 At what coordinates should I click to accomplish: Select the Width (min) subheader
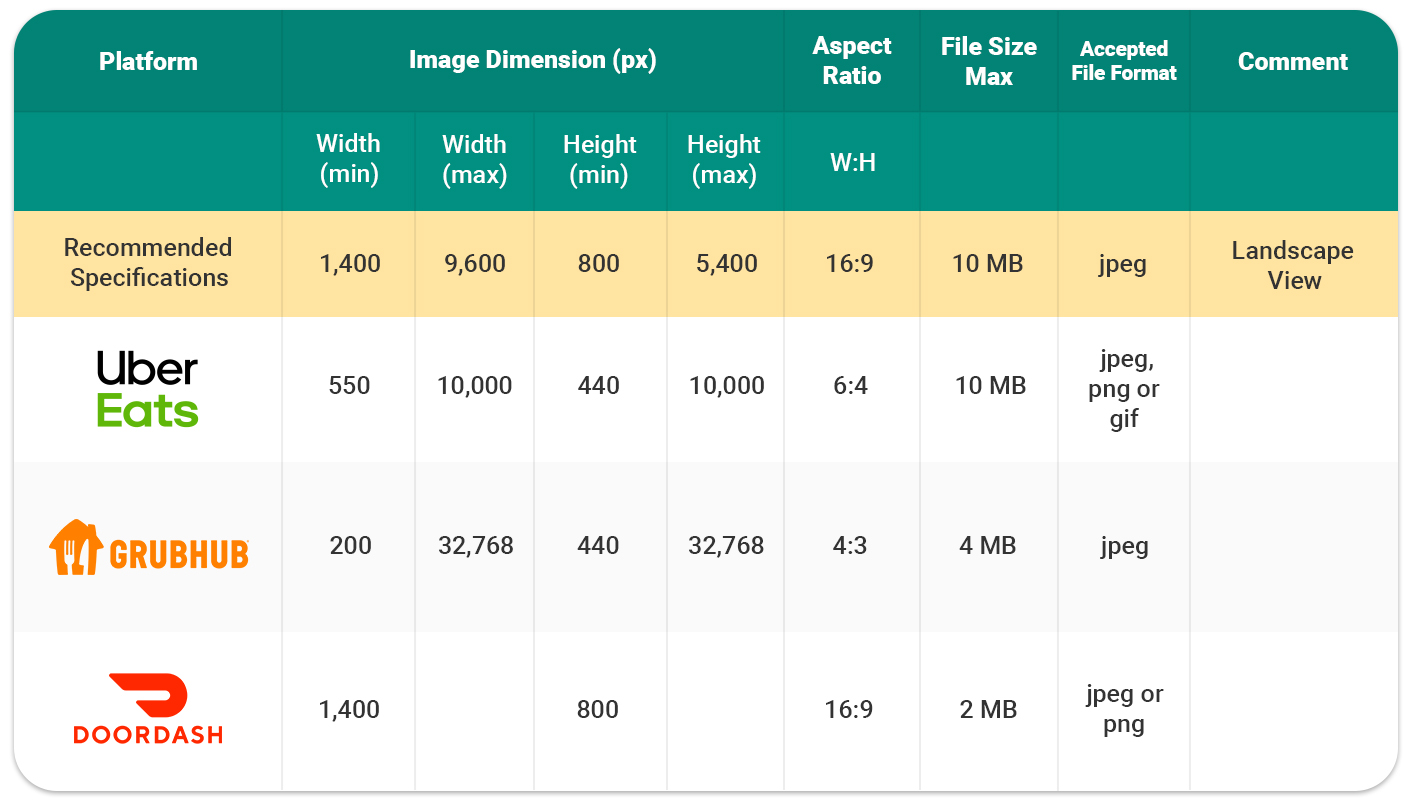point(348,159)
